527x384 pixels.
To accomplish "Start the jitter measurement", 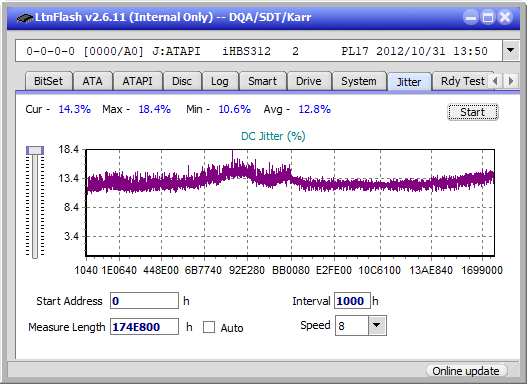I will [x=473, y=112].
